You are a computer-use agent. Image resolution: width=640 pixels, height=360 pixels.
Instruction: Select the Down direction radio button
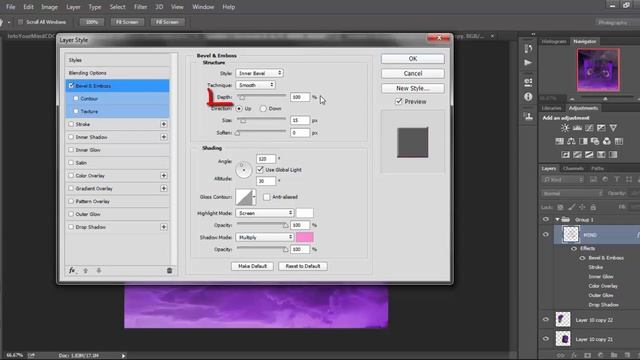click(x=263, y=109)
